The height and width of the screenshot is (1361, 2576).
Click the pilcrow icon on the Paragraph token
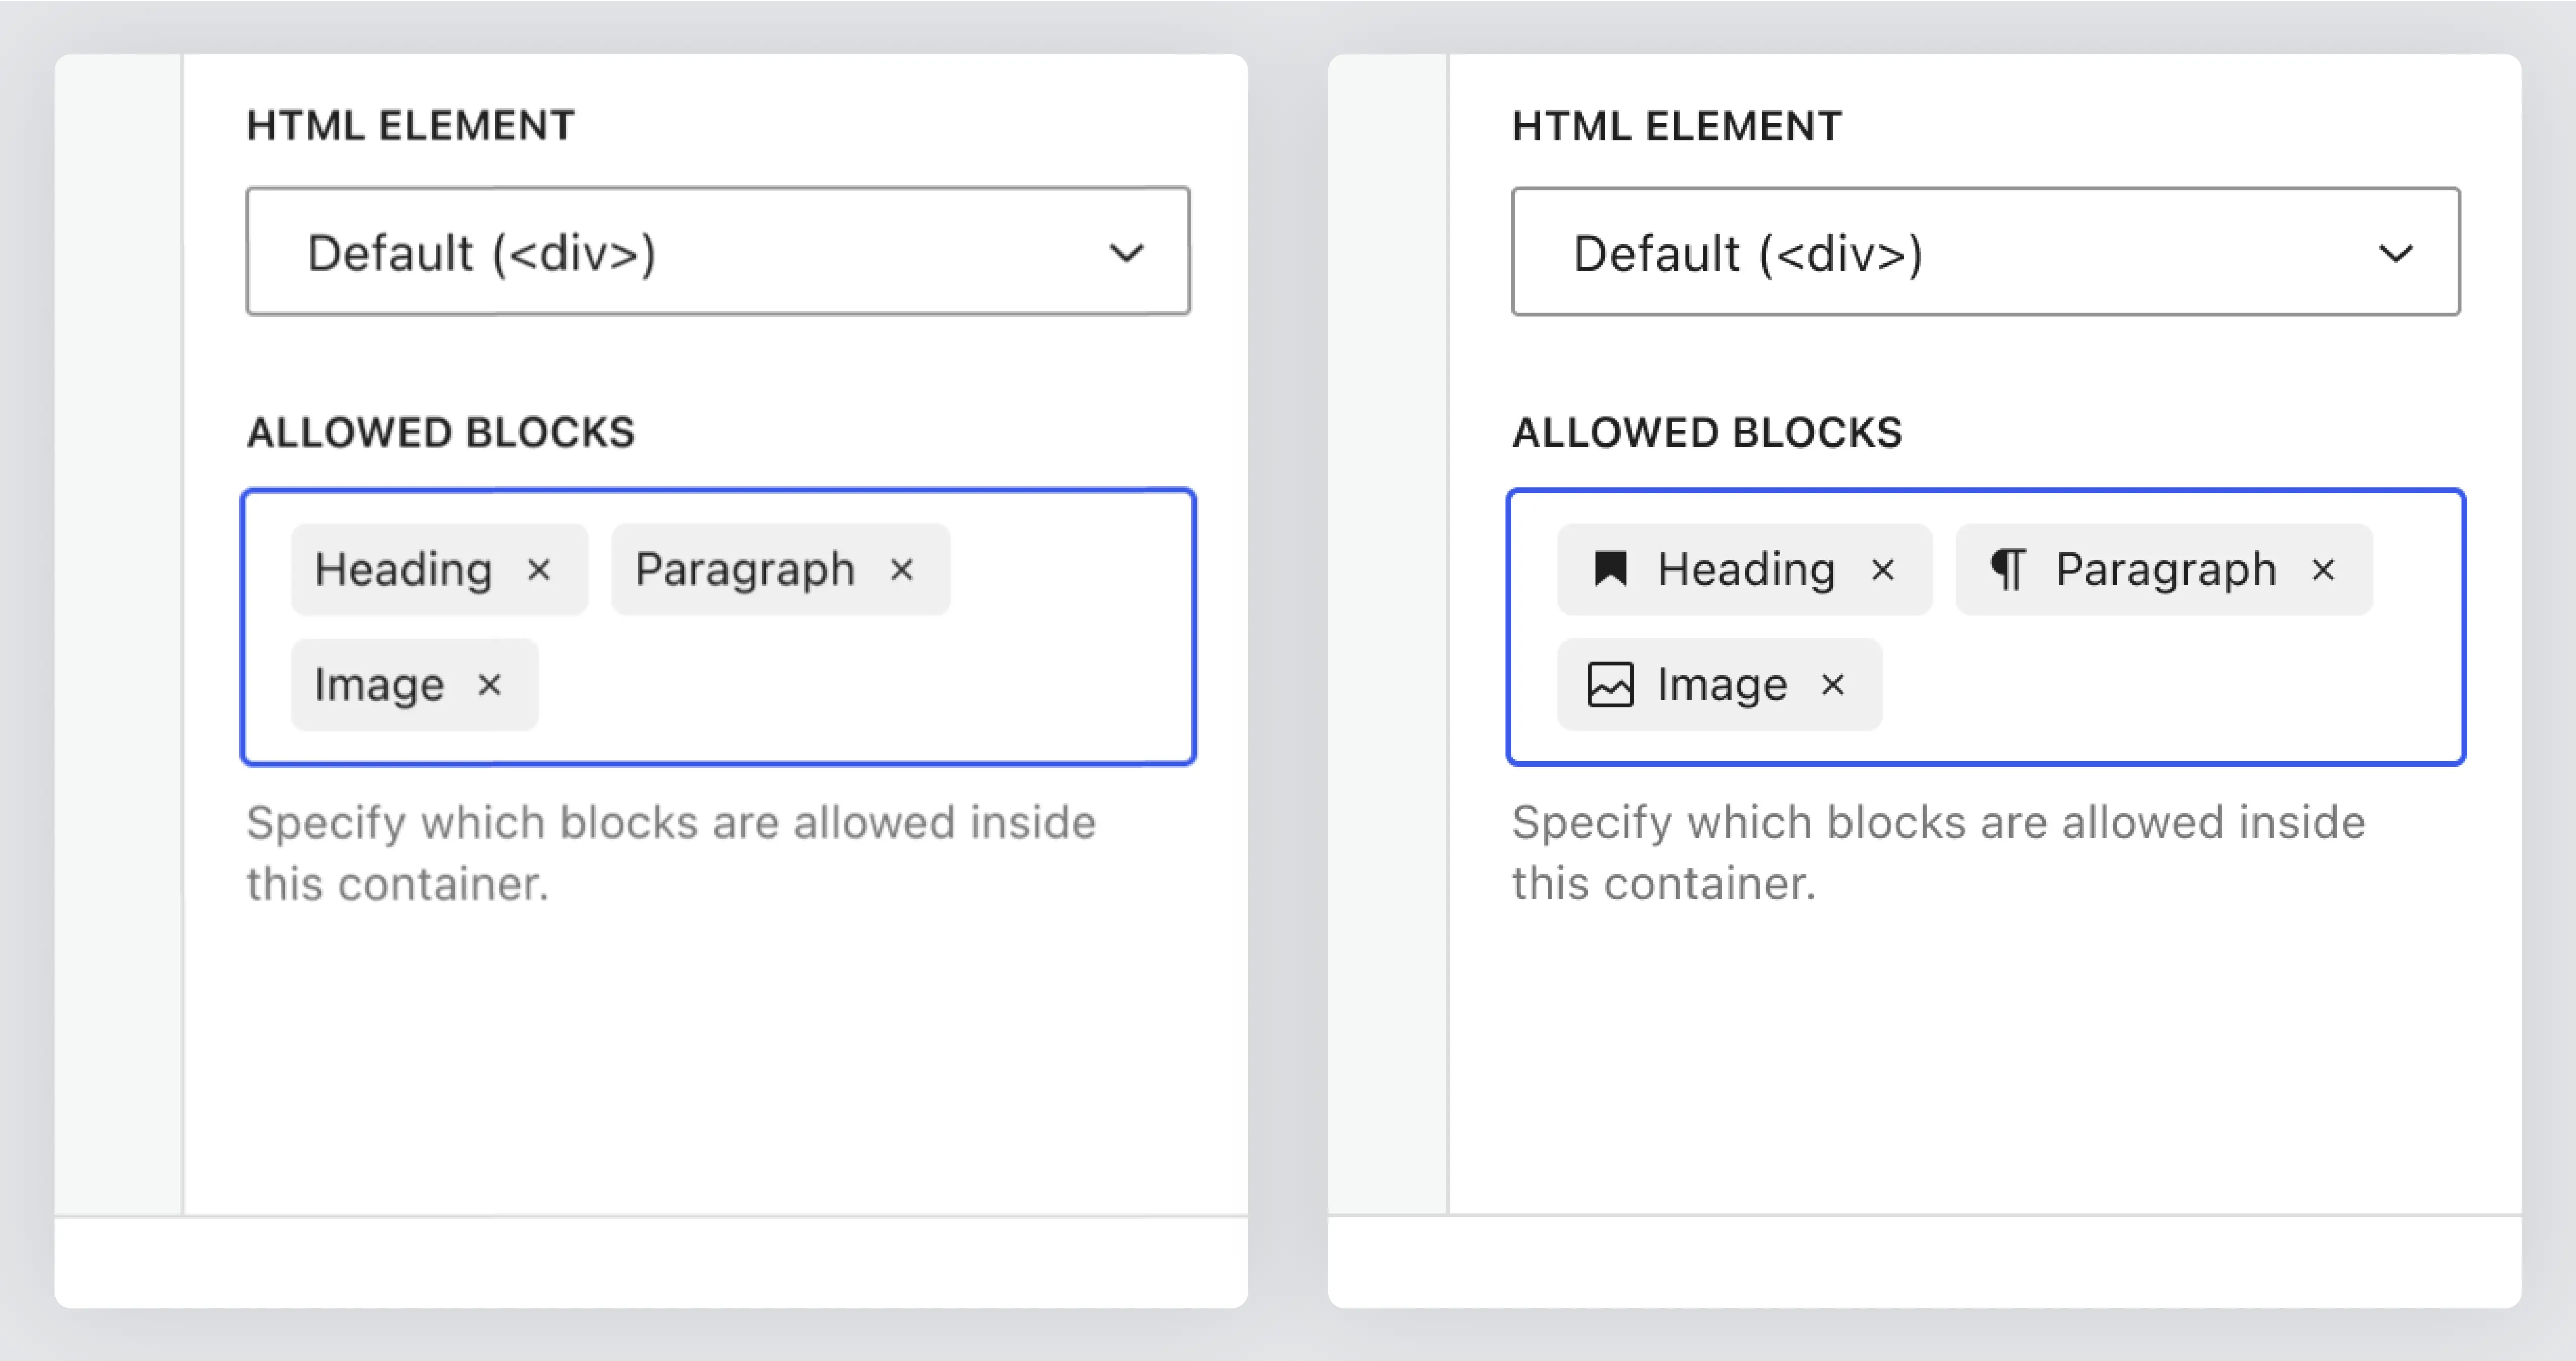click(2007, 570)
